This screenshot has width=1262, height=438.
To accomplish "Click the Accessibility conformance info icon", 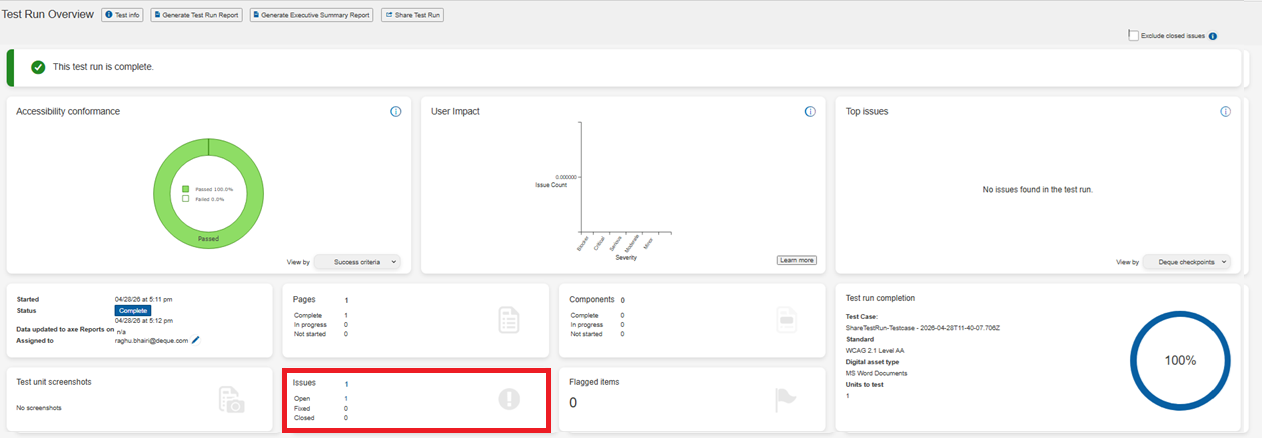I will (x=396, y=111).
